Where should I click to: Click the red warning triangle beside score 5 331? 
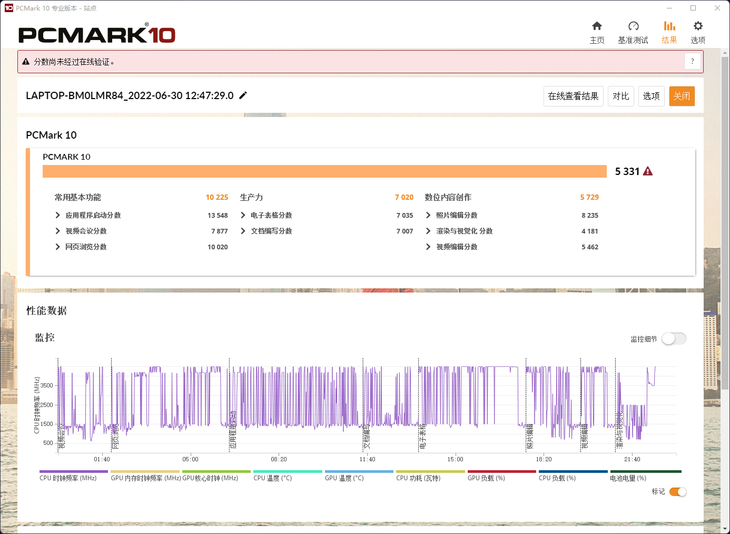click(x=648, y=172)
